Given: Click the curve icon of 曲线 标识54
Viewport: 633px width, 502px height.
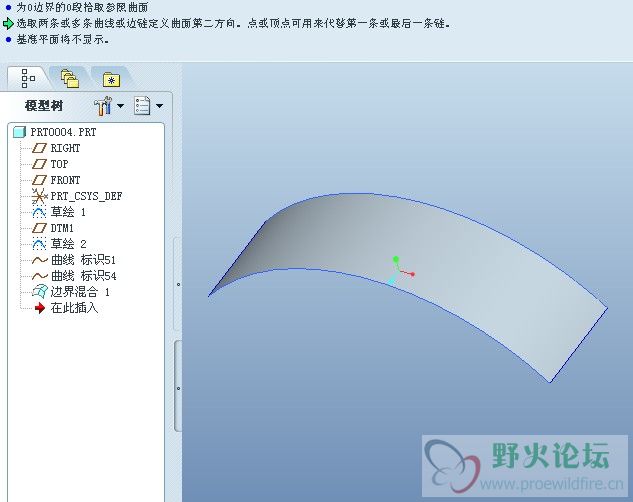Looking at the screenshot, I should click(40, 276).
